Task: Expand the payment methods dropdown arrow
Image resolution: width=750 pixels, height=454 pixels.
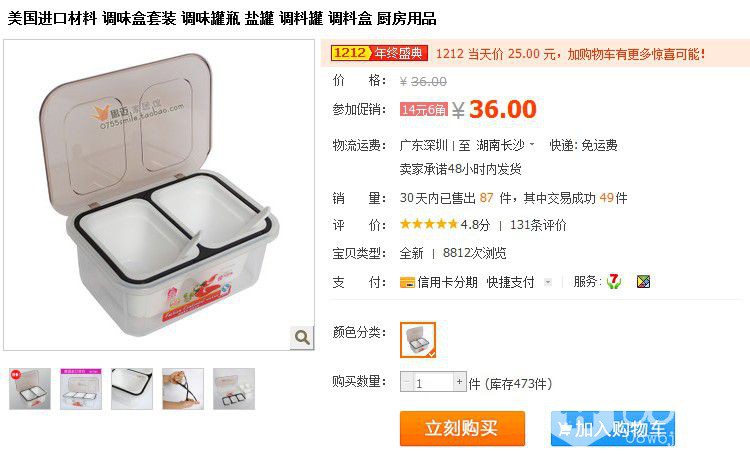Action: [548, 282]
